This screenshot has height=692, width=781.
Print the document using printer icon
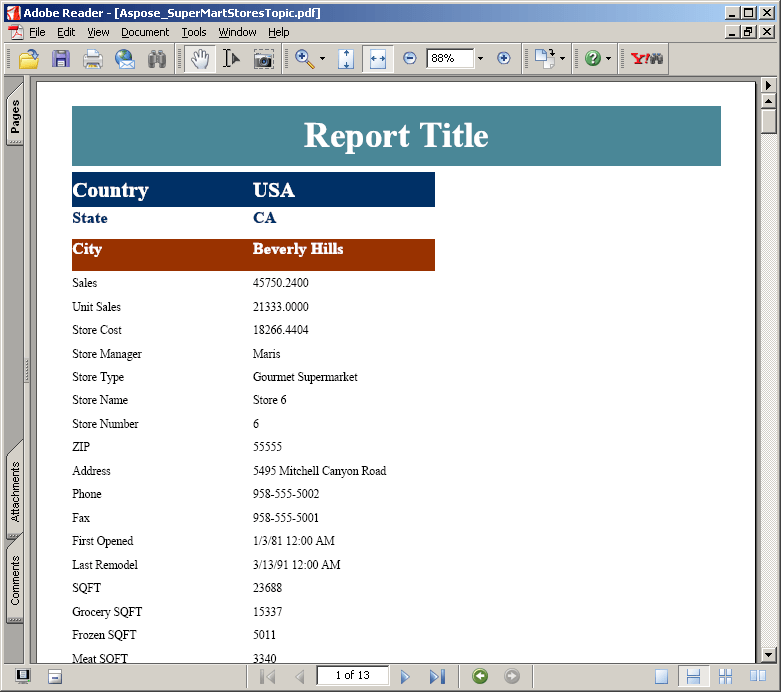93,59
